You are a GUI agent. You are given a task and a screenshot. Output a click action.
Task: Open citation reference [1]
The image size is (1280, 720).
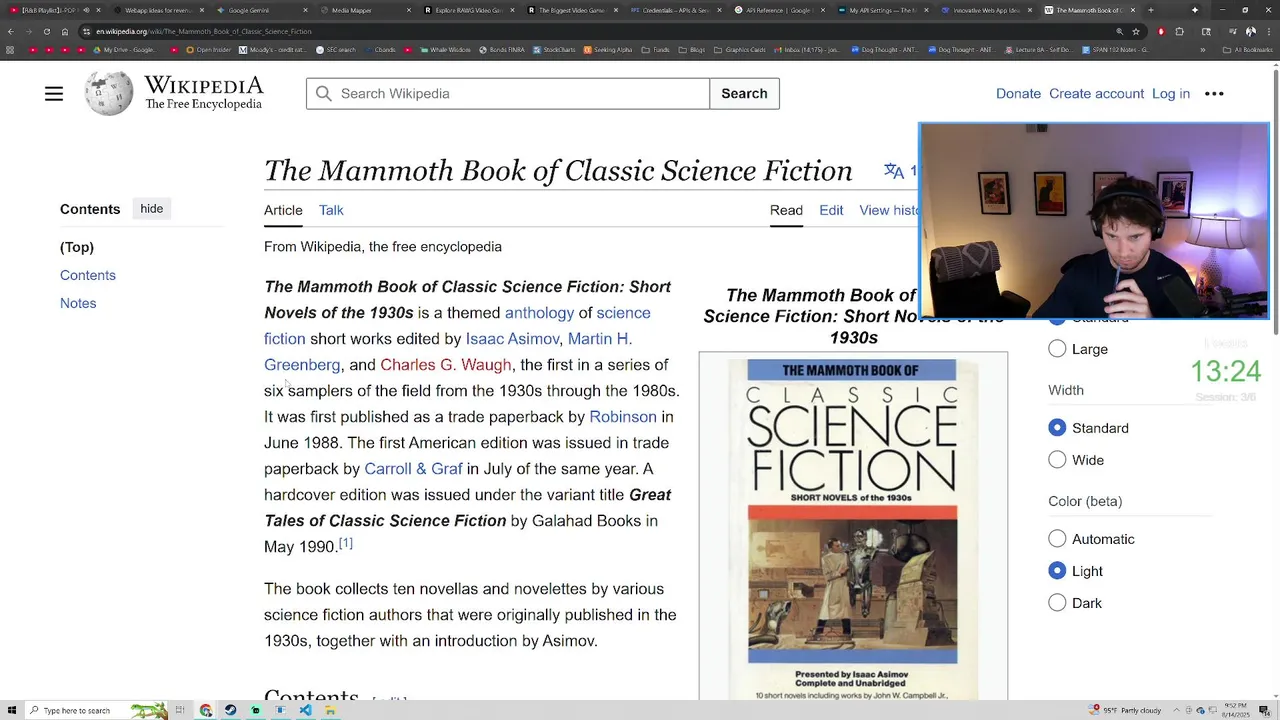tap(345, 543)
